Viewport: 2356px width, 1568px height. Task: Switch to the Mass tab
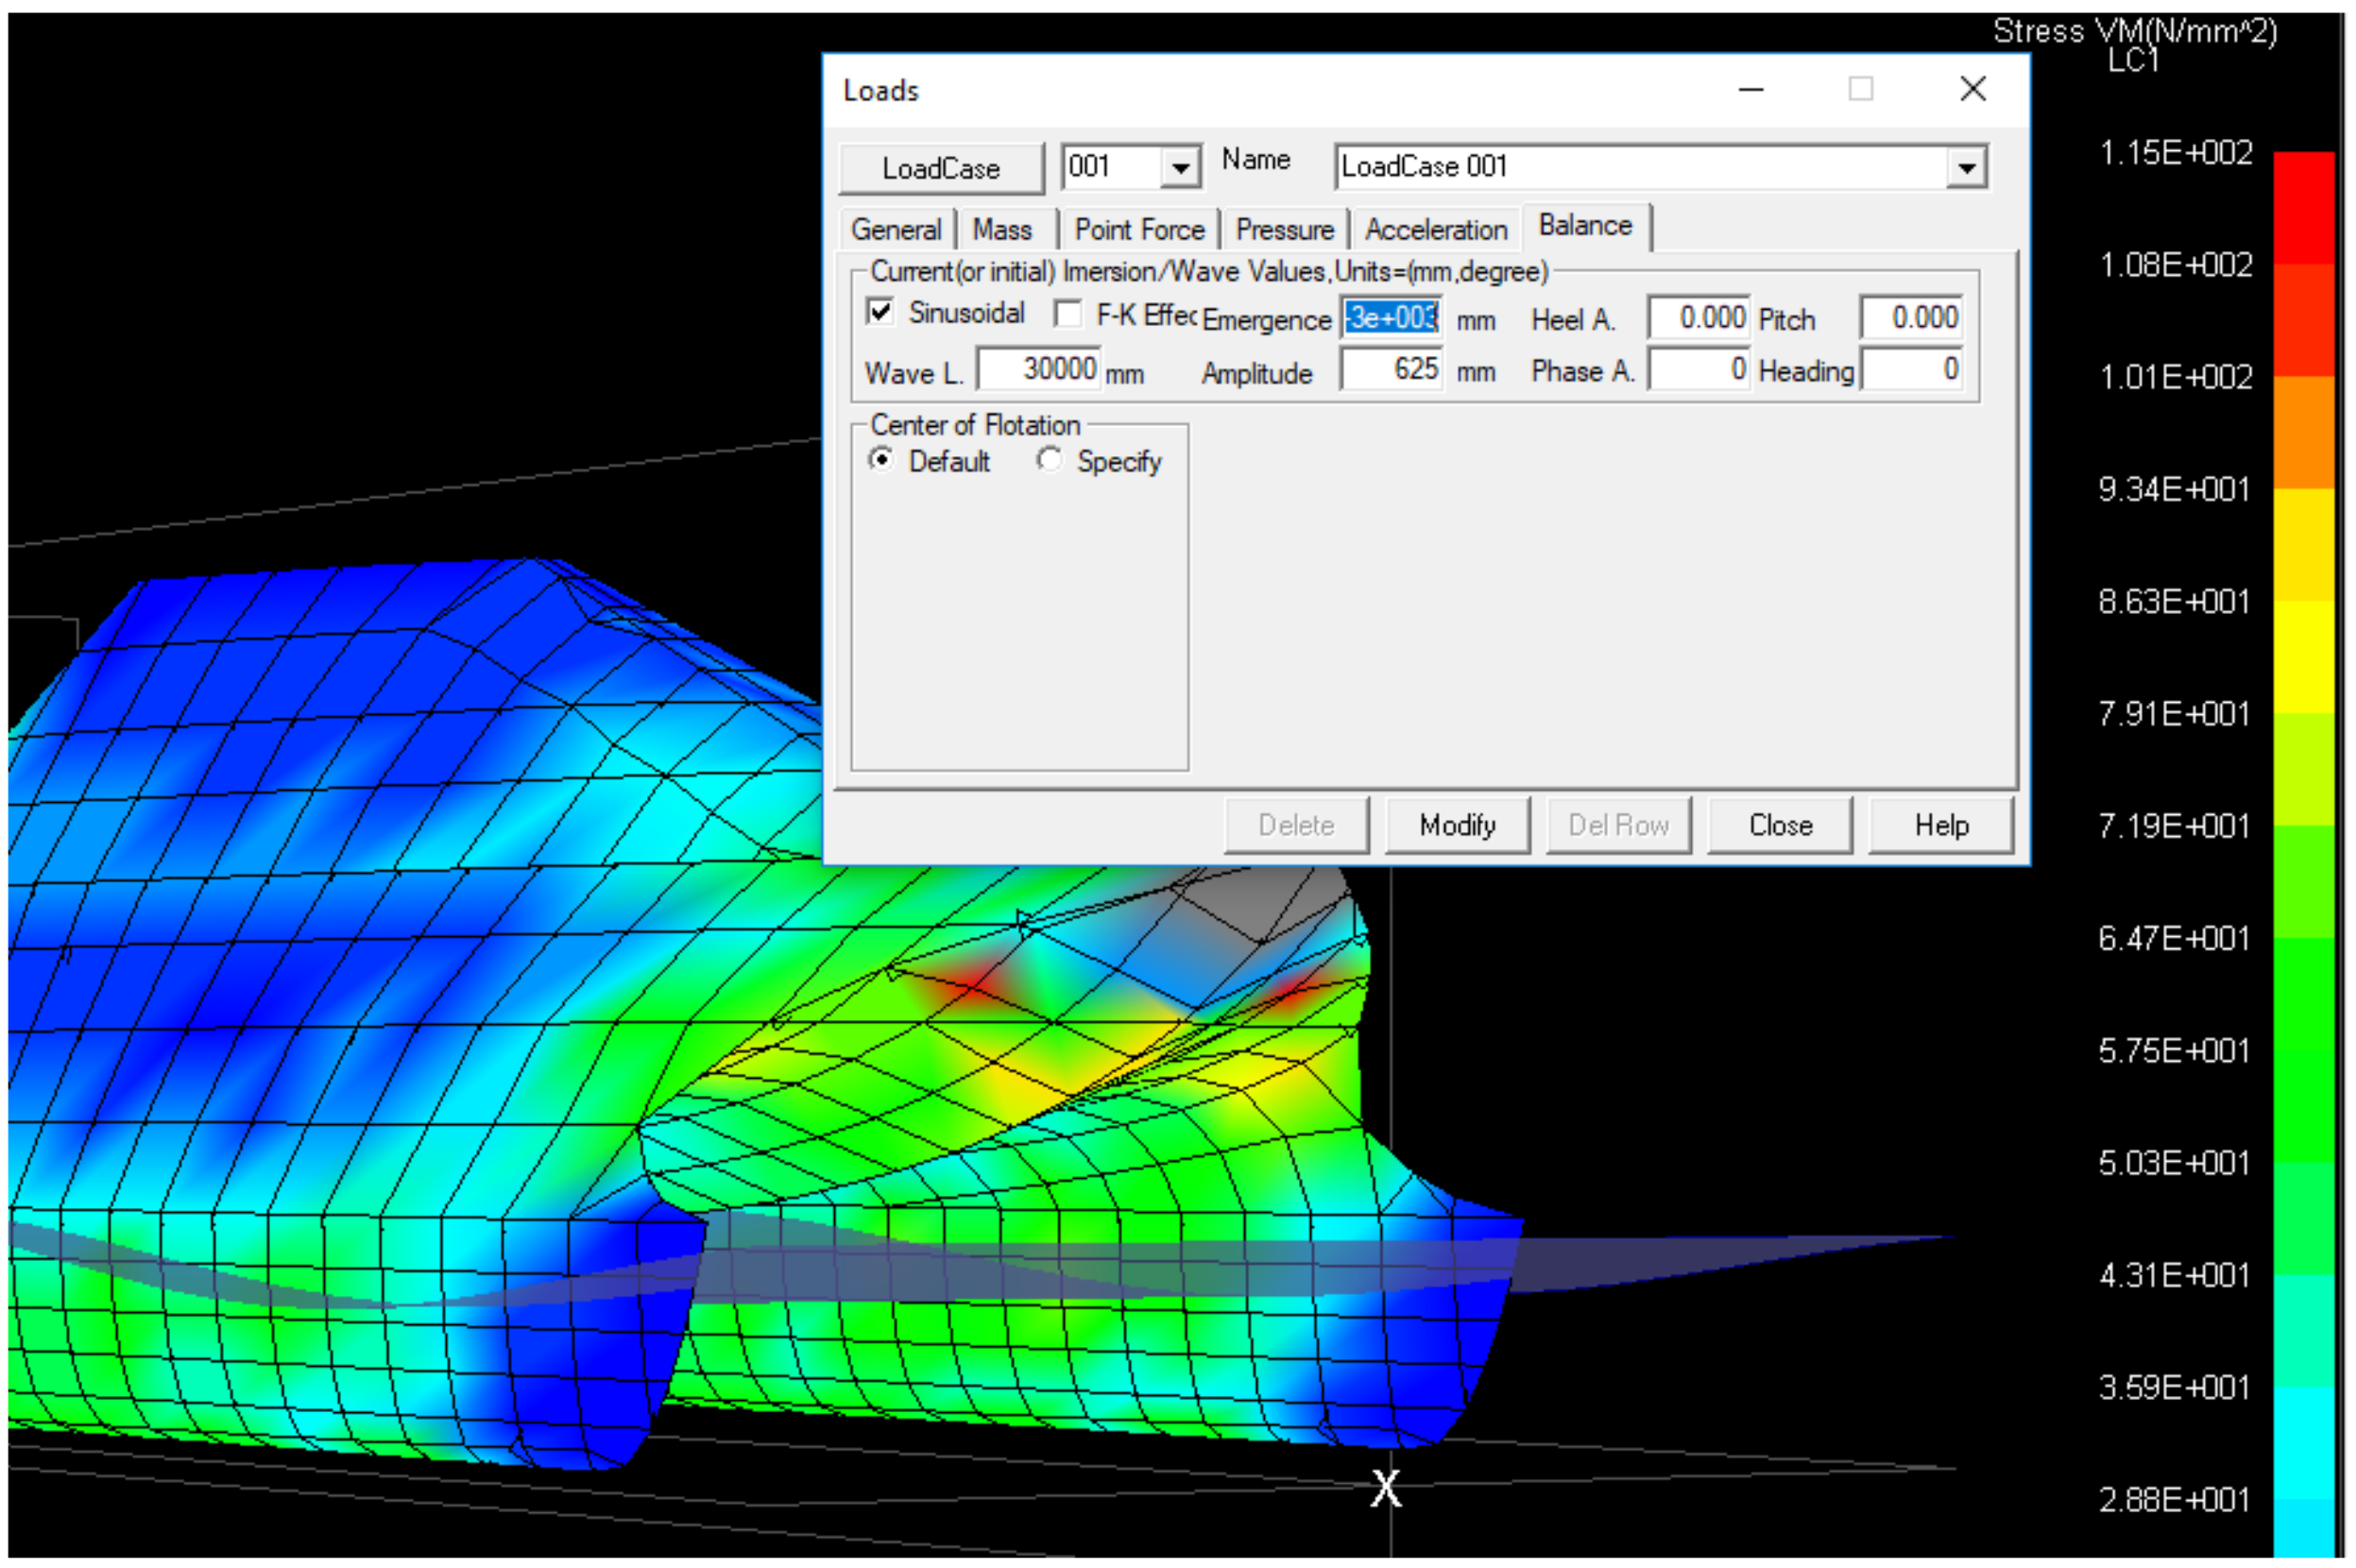click(1002, 229)
